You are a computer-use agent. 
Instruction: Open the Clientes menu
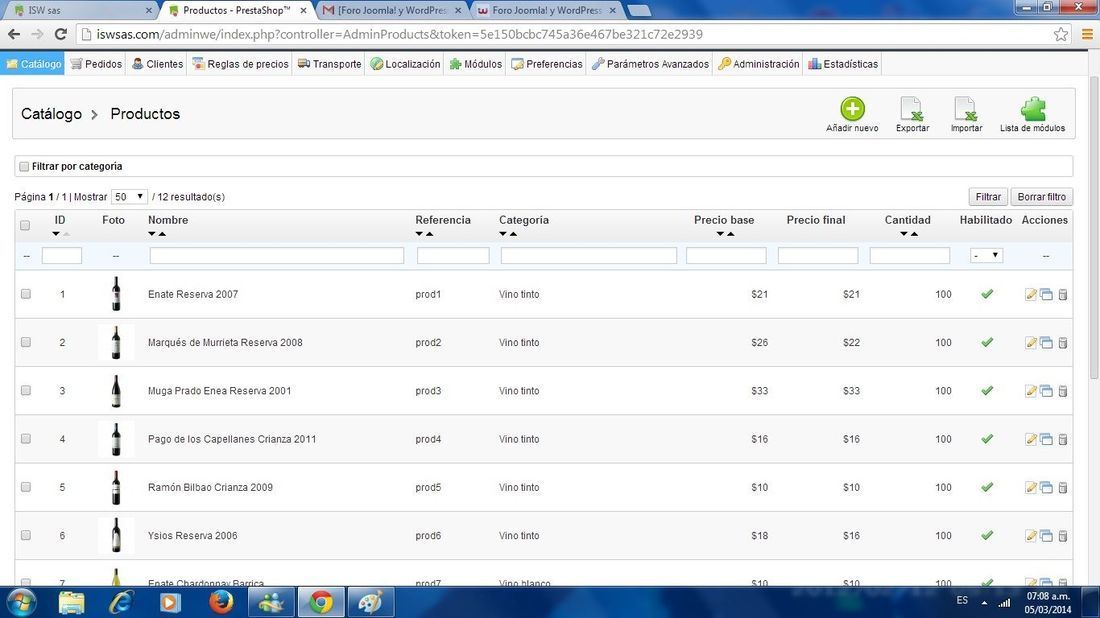tap(158, 64)
